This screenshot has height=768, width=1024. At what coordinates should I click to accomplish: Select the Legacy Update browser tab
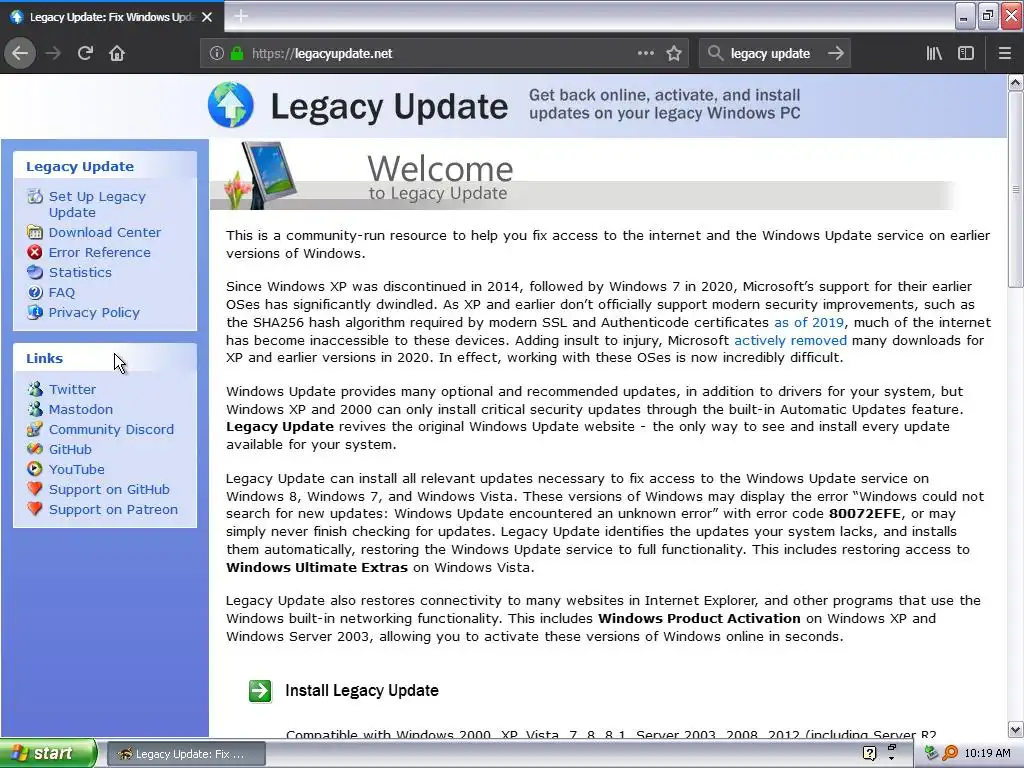tap(112, 17)
